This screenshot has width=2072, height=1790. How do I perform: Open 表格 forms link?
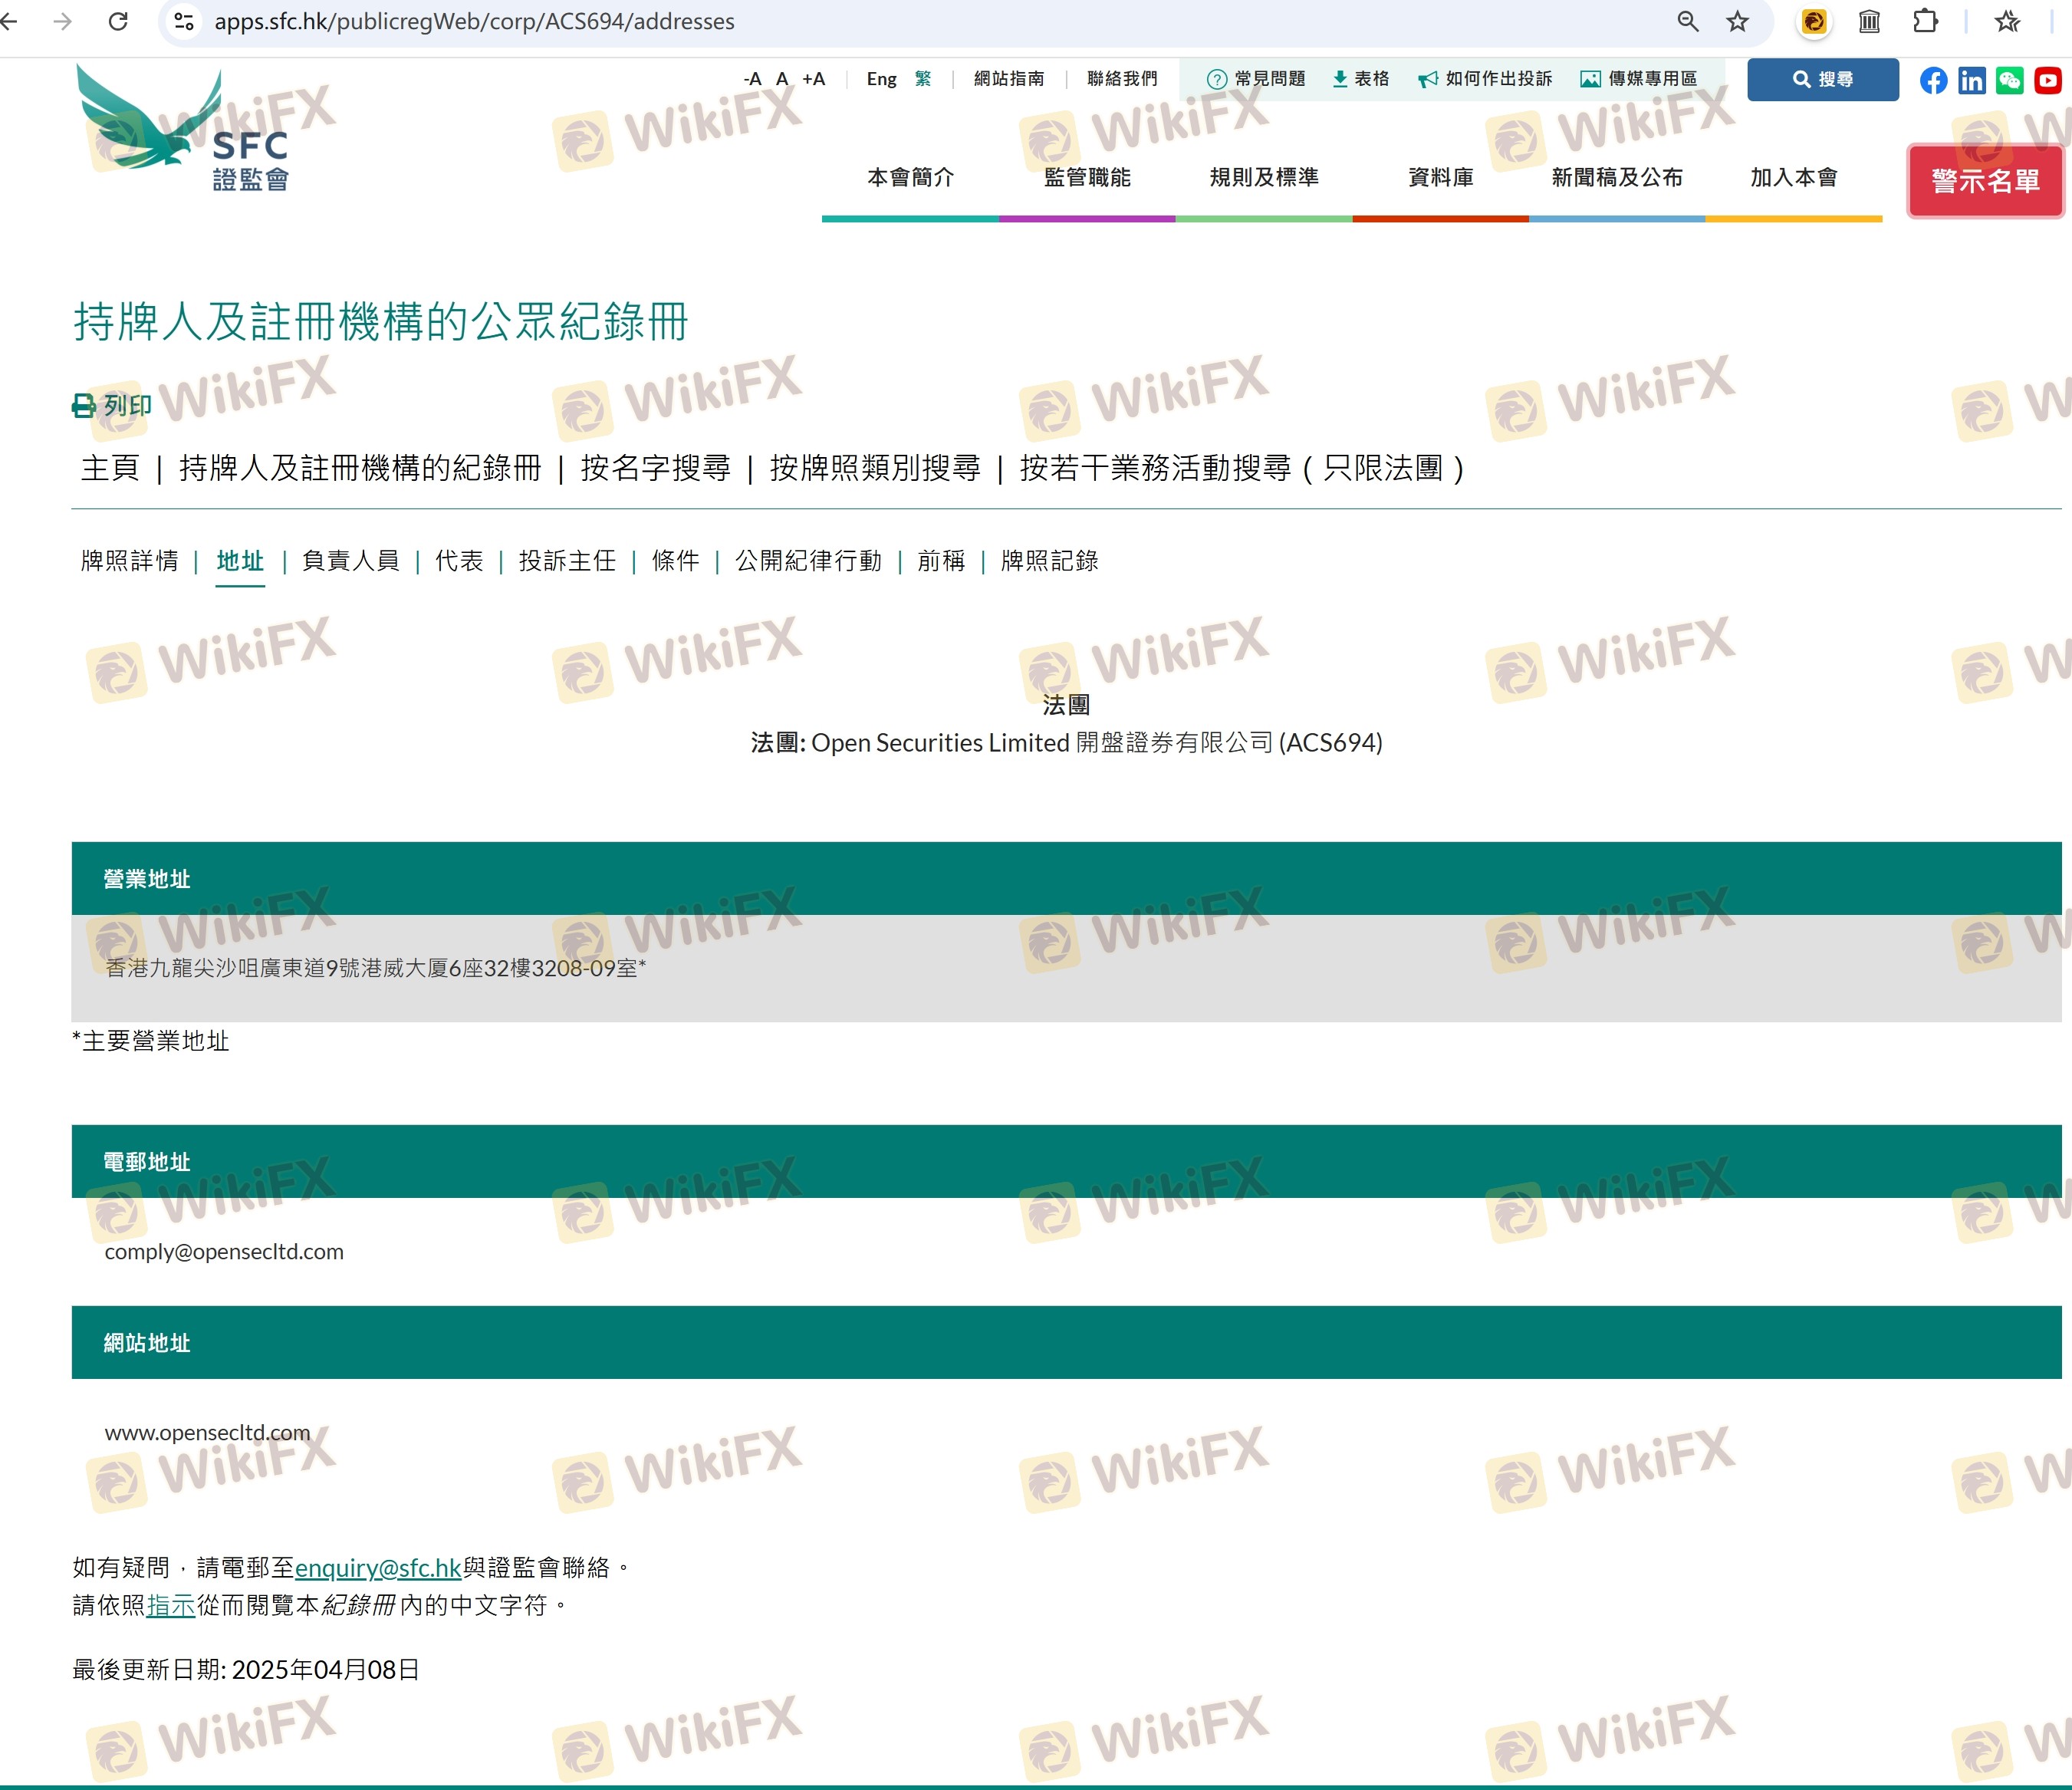pos(1361,79)
